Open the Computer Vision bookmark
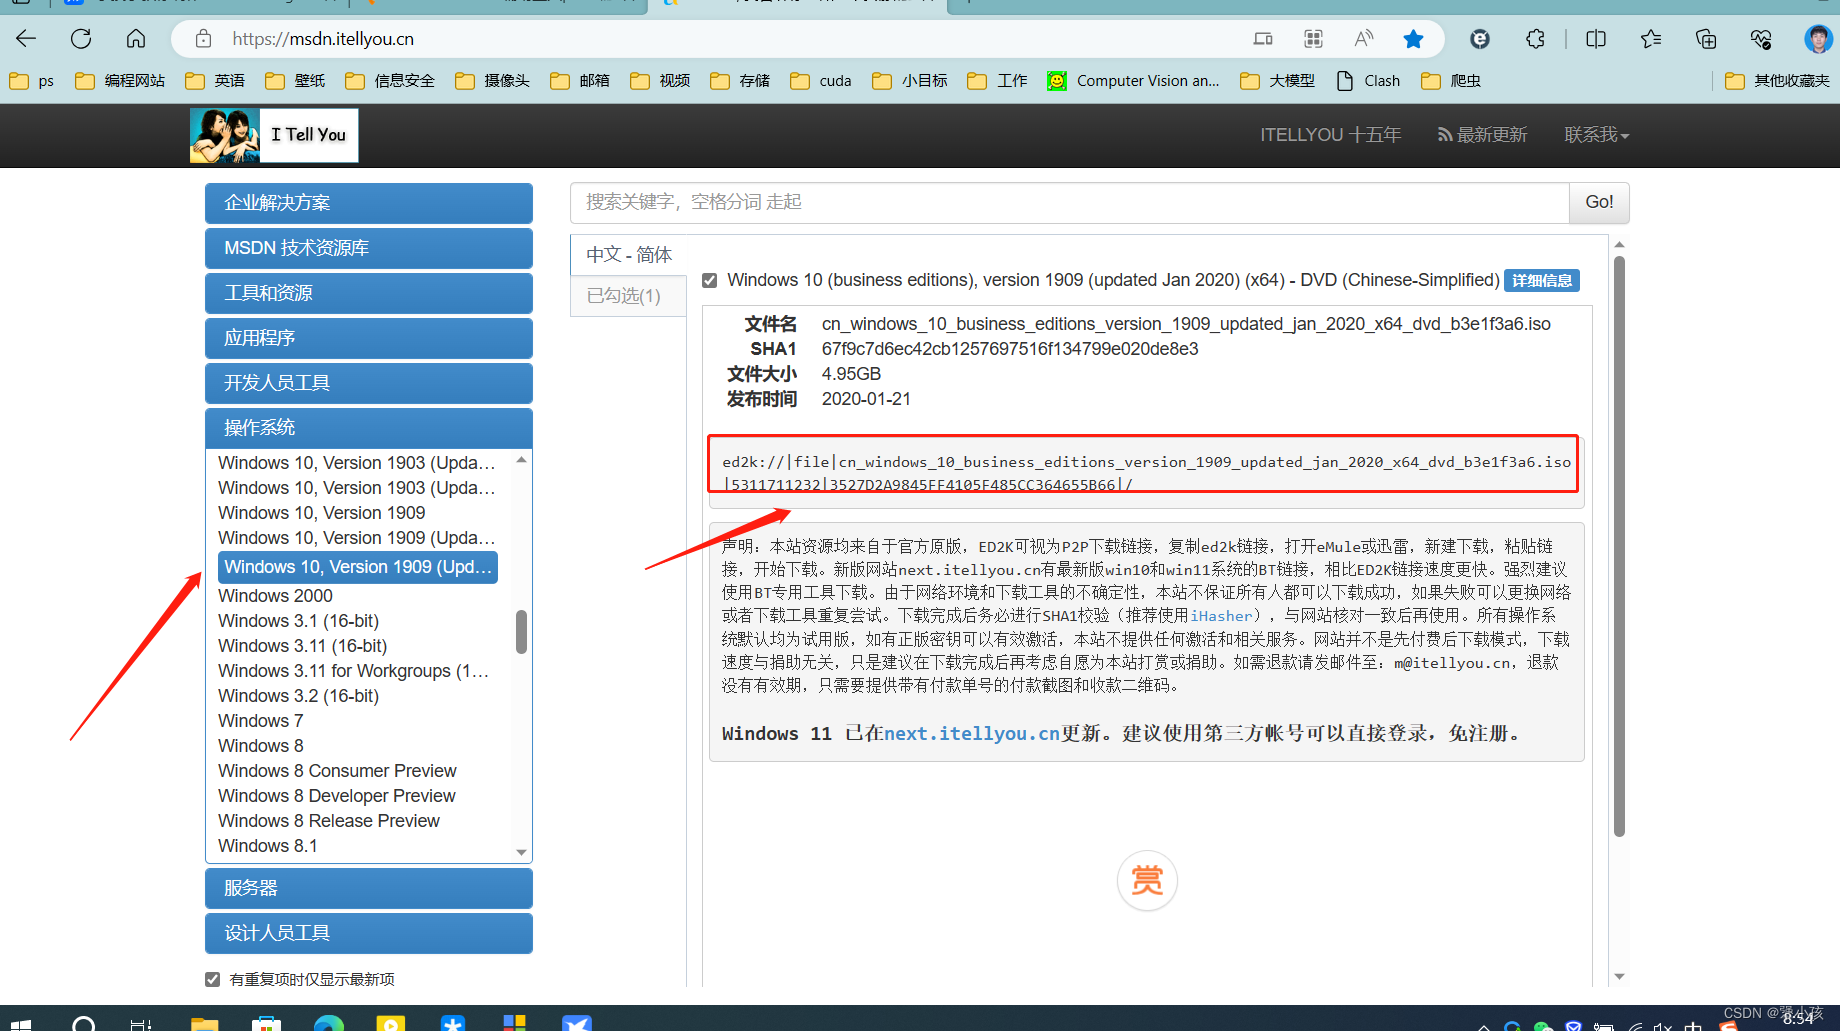This screenshot has height=1031, width=1840. [1133, 81]
